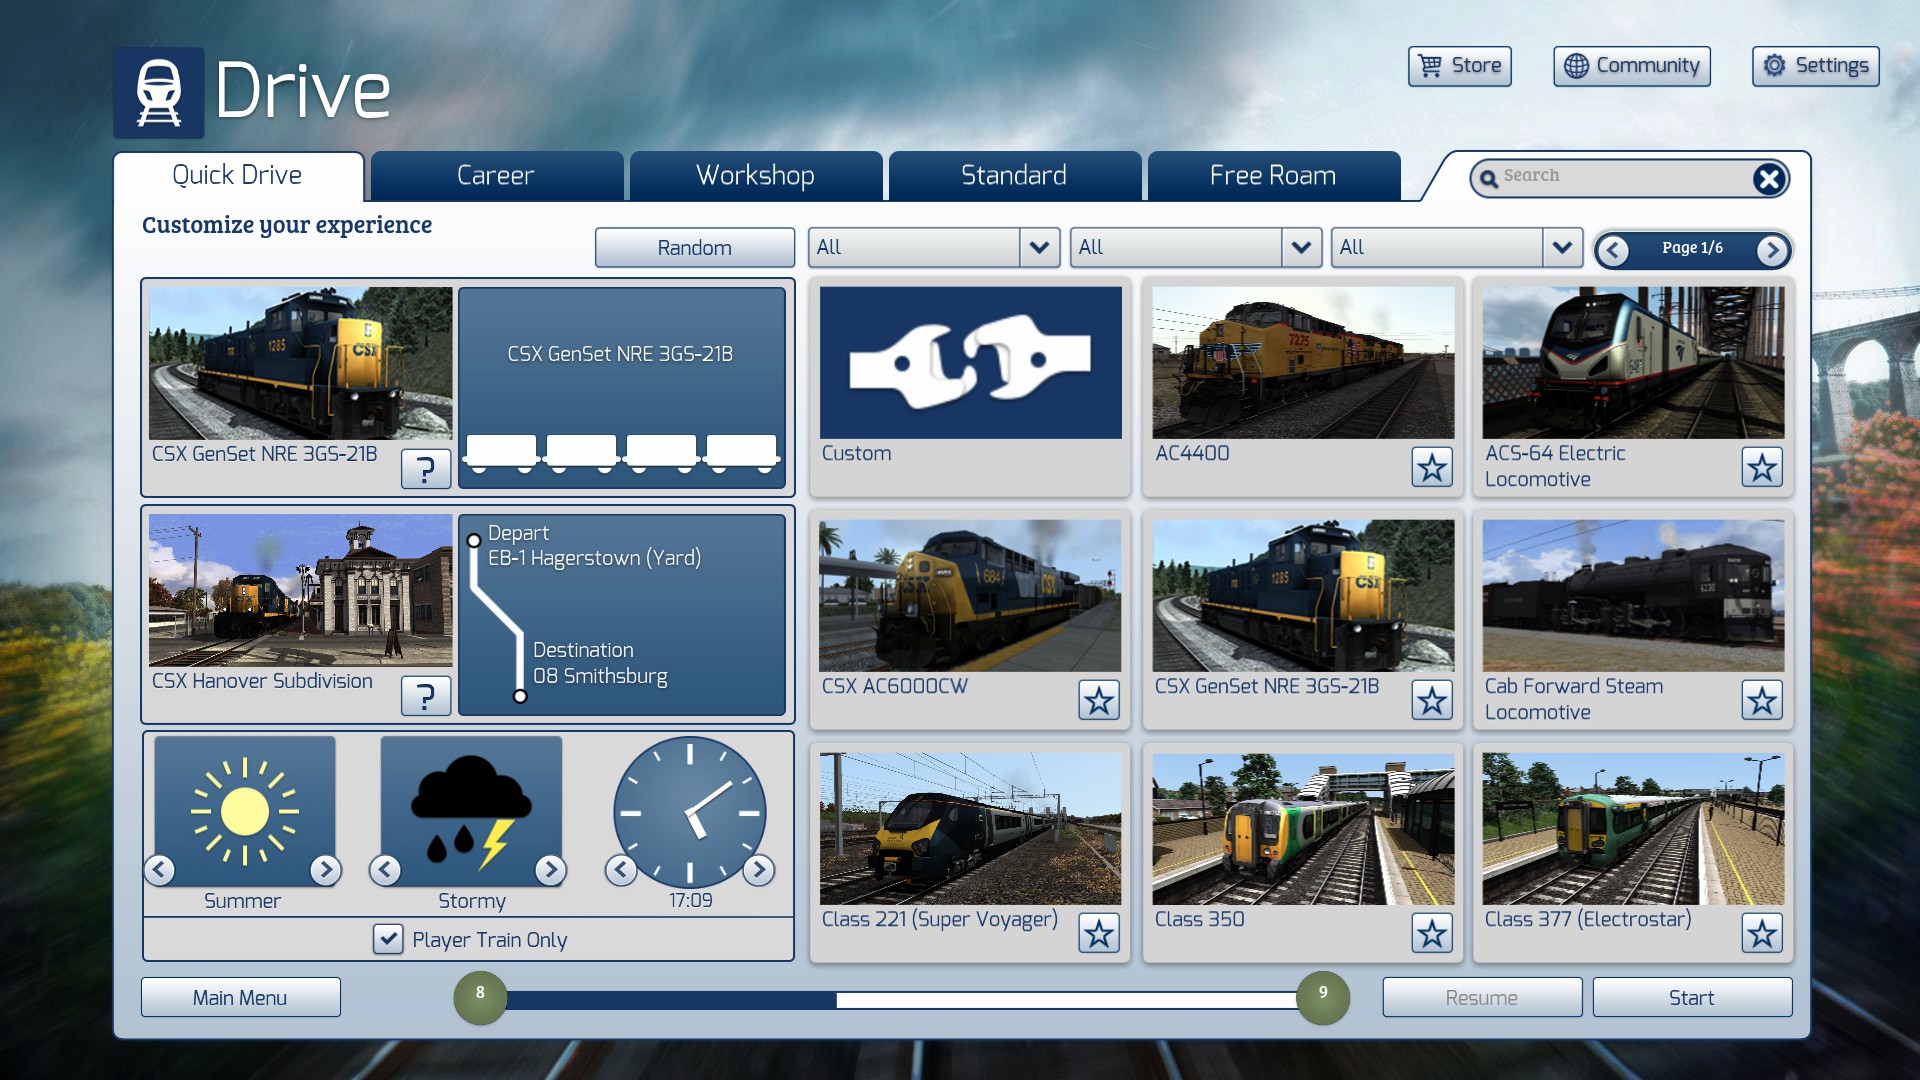This screenshot has height=1080, width=1920.
Task: Click the Drive train logo icon
Action: (158, 92)
